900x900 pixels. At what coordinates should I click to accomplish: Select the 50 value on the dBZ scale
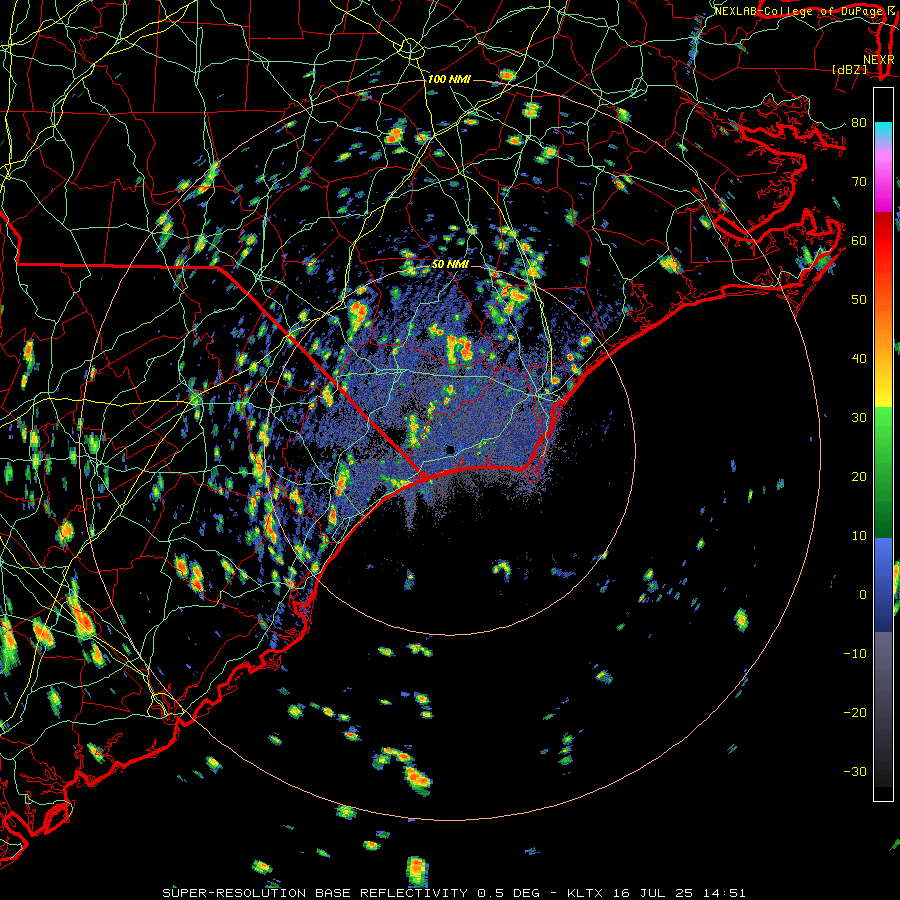point(859,300)
